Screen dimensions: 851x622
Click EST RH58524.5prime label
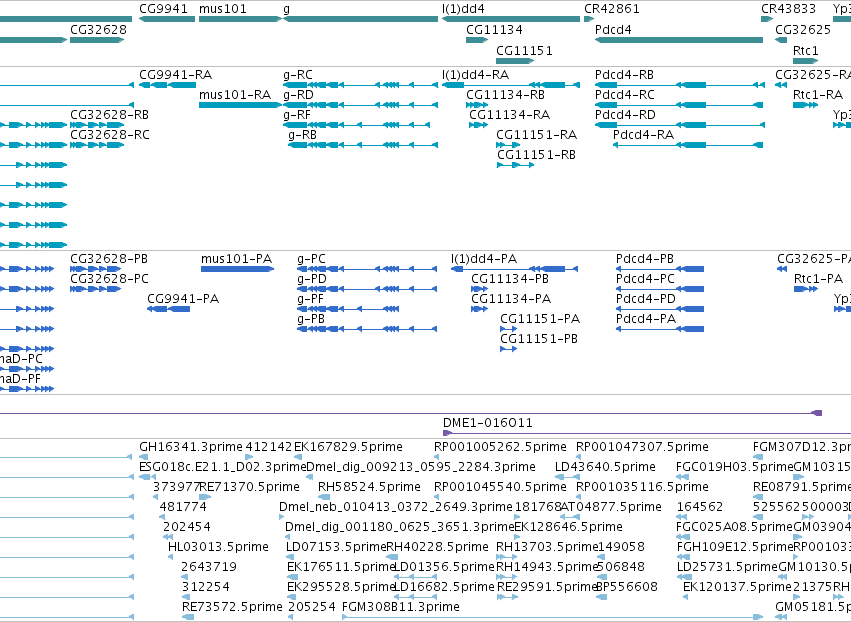[x=369, y=487]
